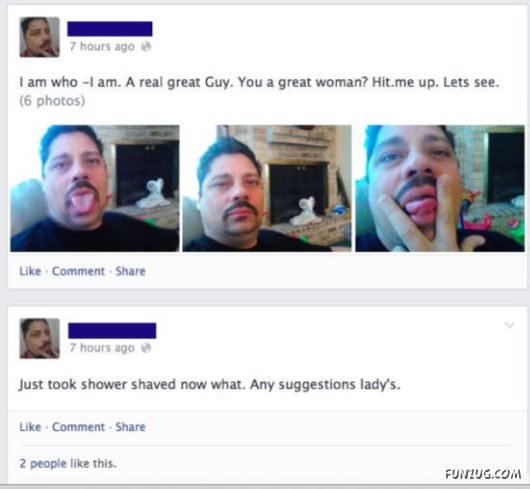This screenshot has width=530, height=489.
Task: Open the middle photo with fireplace
Action: (x=267, y=189)
